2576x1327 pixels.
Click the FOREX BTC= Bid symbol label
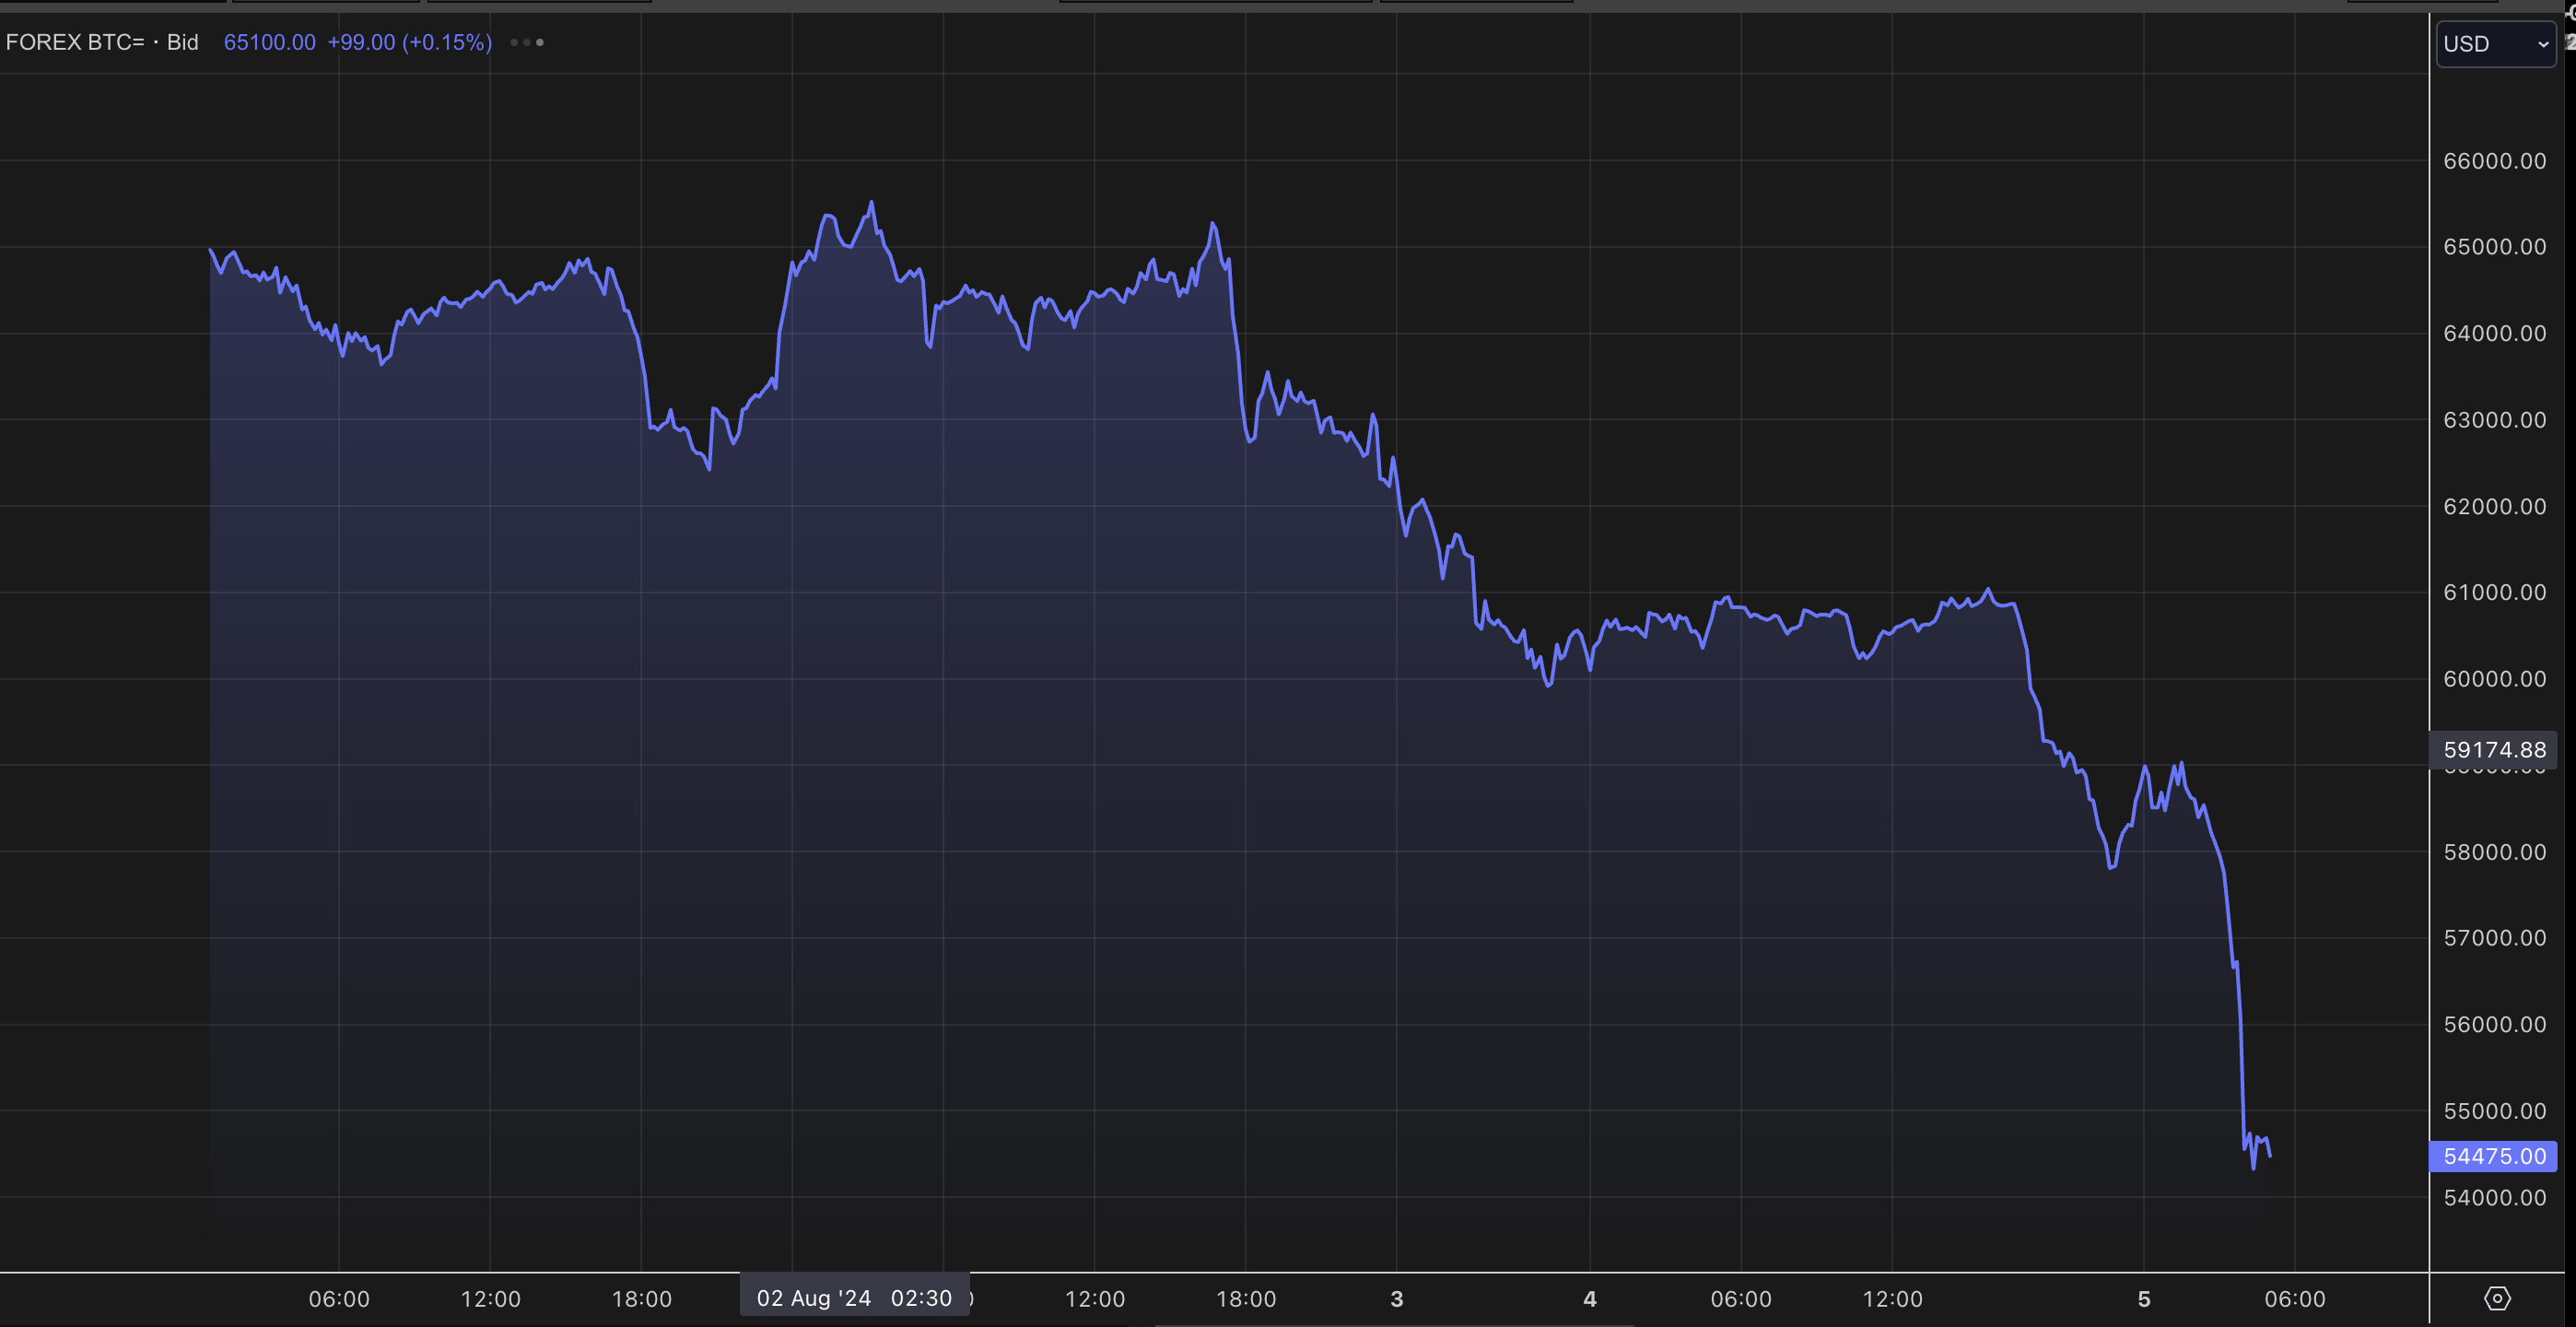(102, 42)
